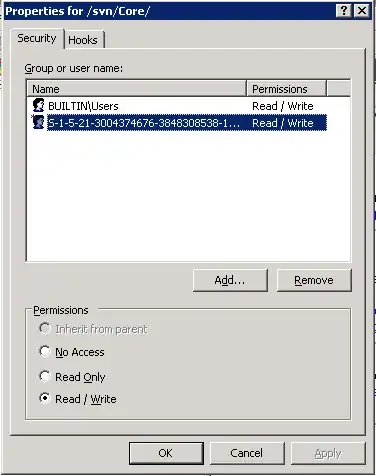Viewport: 376px width, 476px height.
Task: Close the Properties dialog with the X
Action: [x=362, y=11]
